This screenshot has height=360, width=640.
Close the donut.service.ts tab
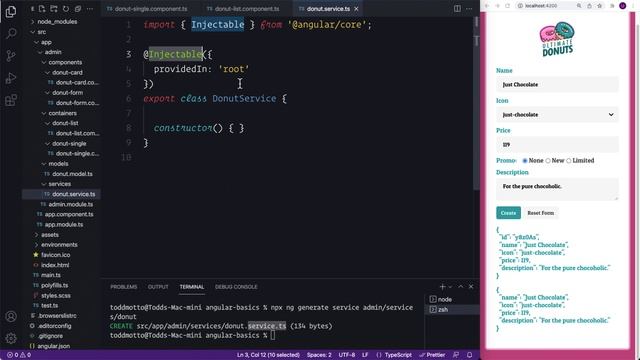click(x=356, y=9)
